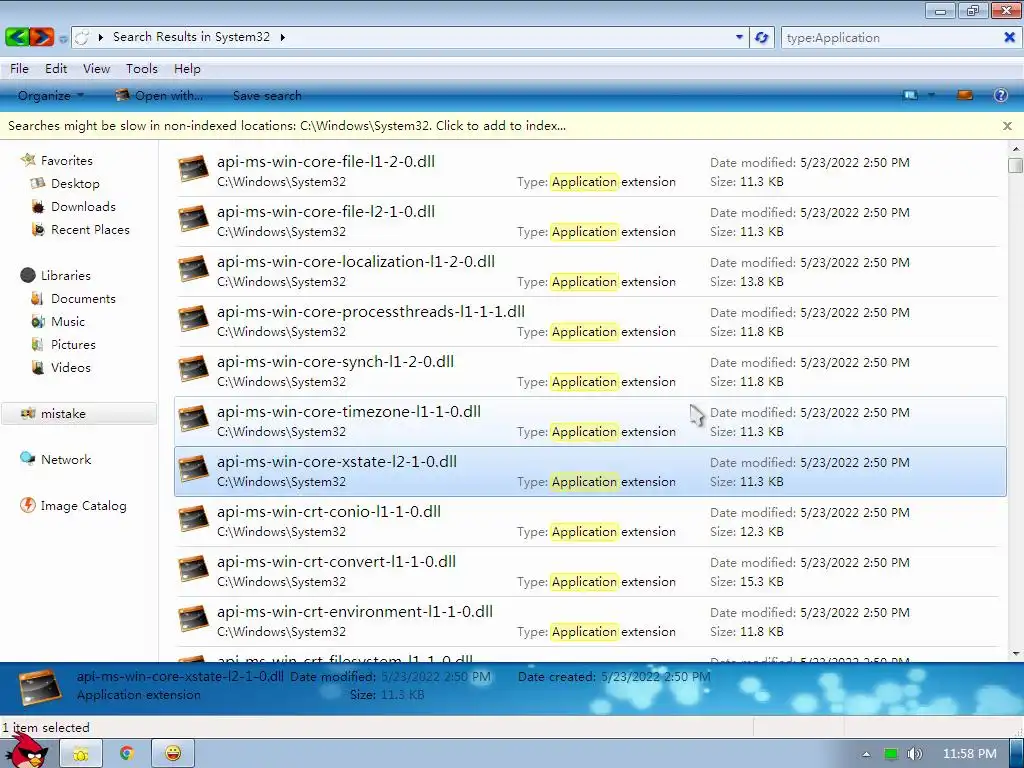Click the info bar to add location to index
The width and height of the screenshot is (1024, 768).
[x=287, y=125]
